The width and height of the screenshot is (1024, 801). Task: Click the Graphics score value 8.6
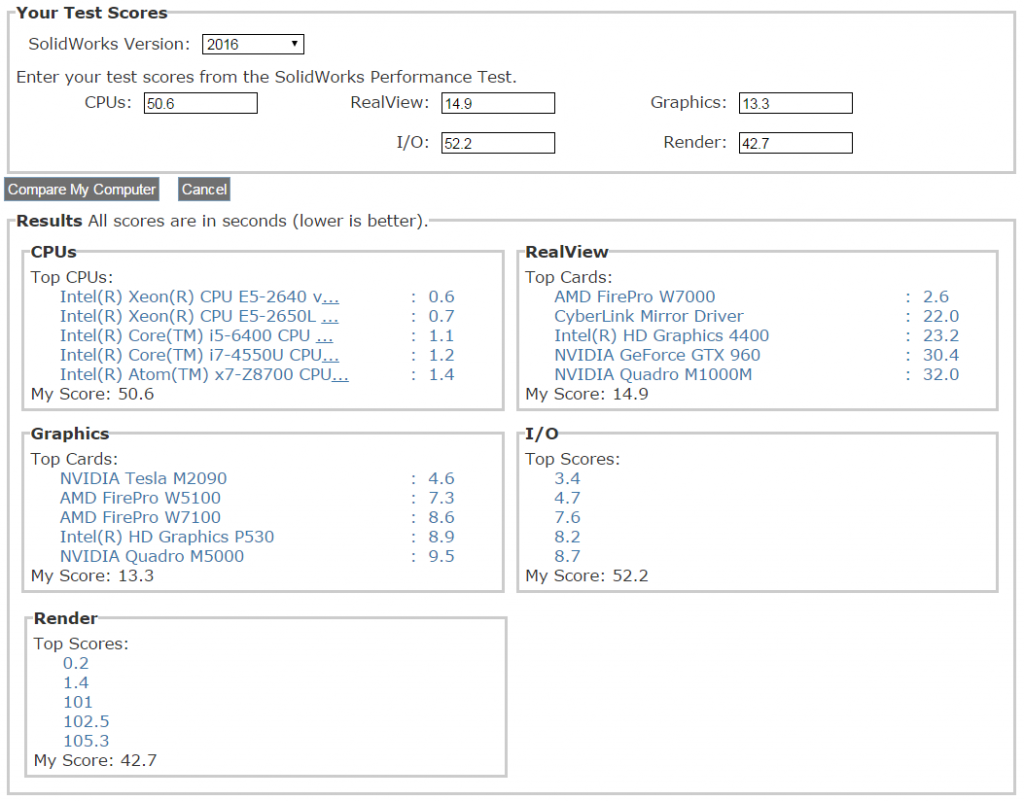[441, 518]
